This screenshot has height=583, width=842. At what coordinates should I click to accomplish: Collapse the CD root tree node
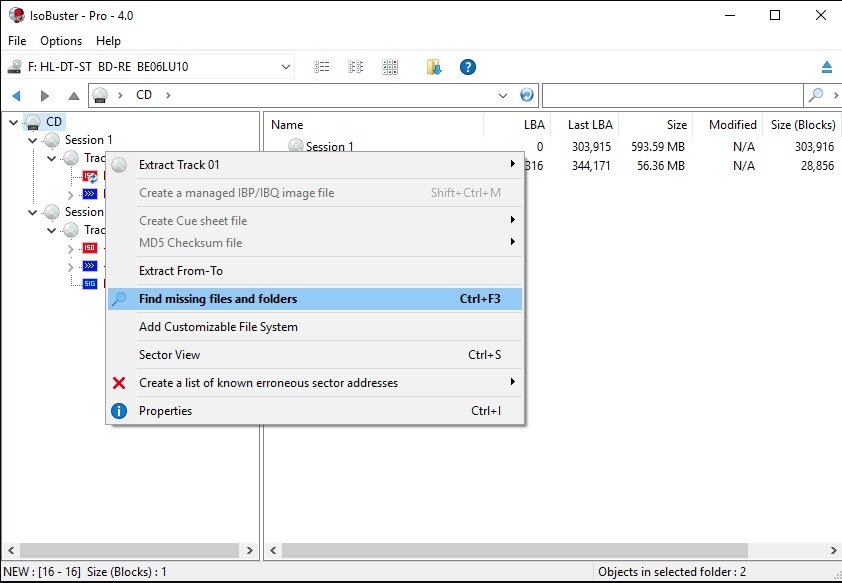[x=13, y=122]
